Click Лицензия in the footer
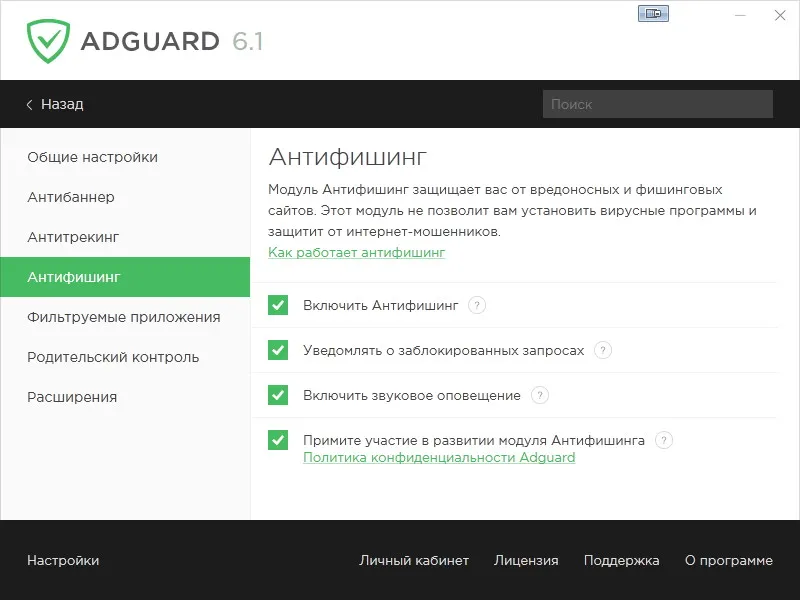The height and width of the screenshot is (600, 800). point(526,560)
